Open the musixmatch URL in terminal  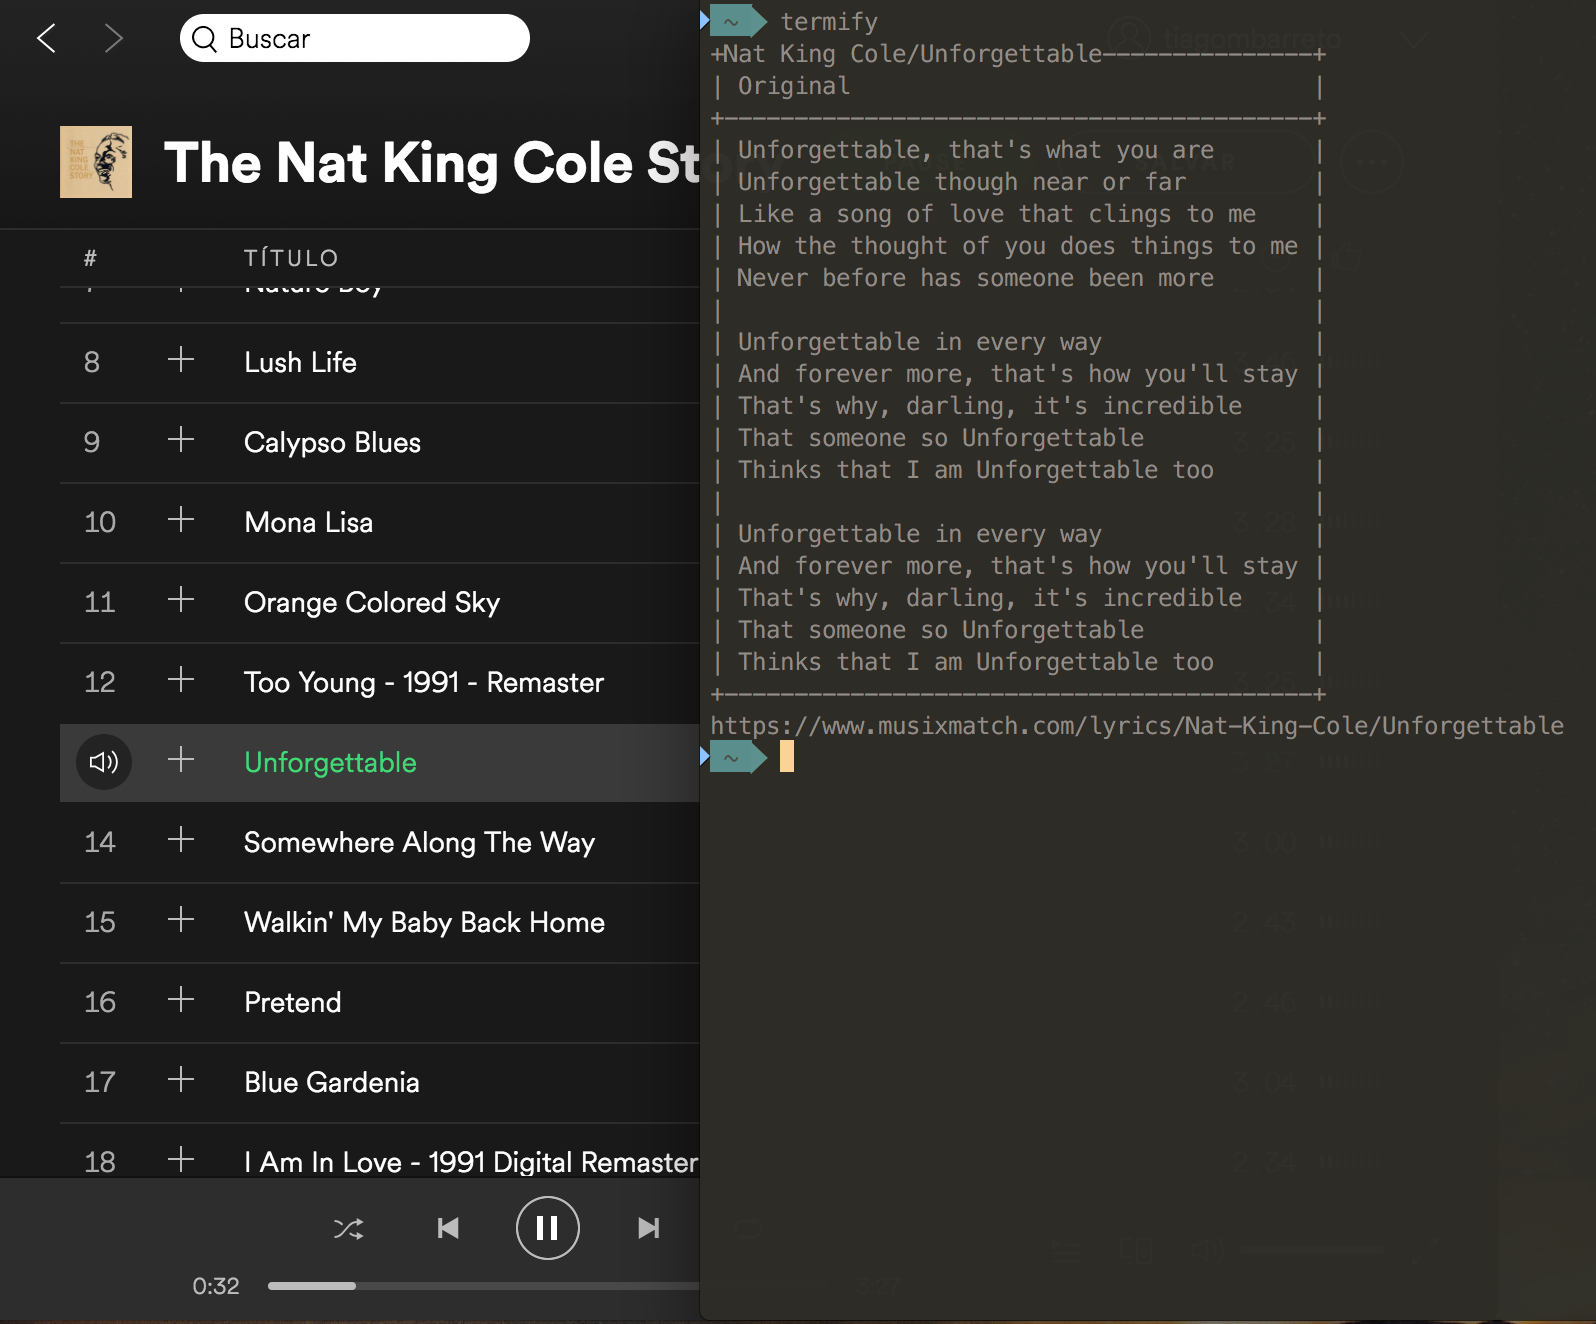tap(1137, 726)
